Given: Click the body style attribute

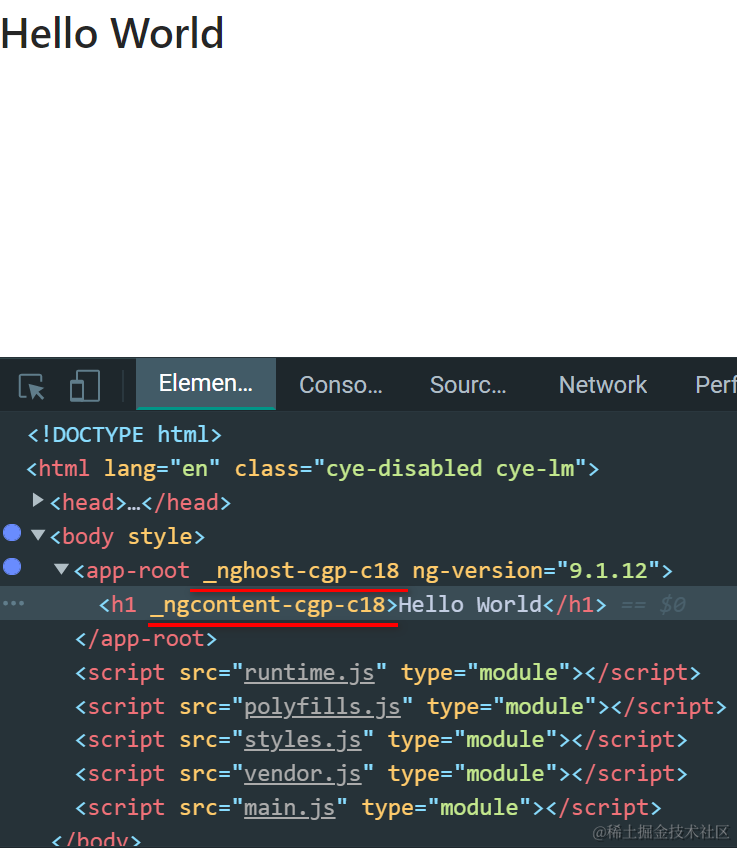Looking at the screenshot, I should (160, 537).
